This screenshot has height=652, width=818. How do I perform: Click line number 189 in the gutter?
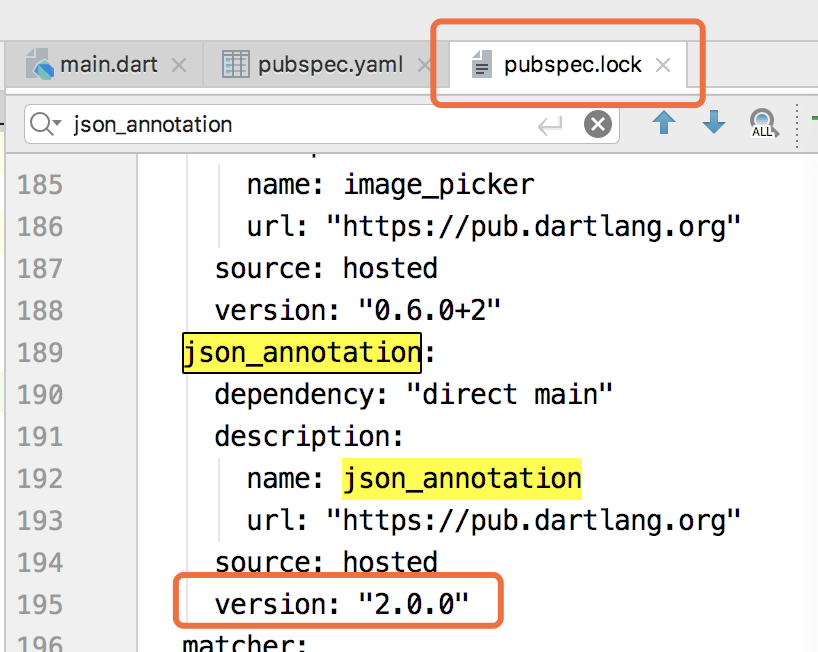point(40,353)
